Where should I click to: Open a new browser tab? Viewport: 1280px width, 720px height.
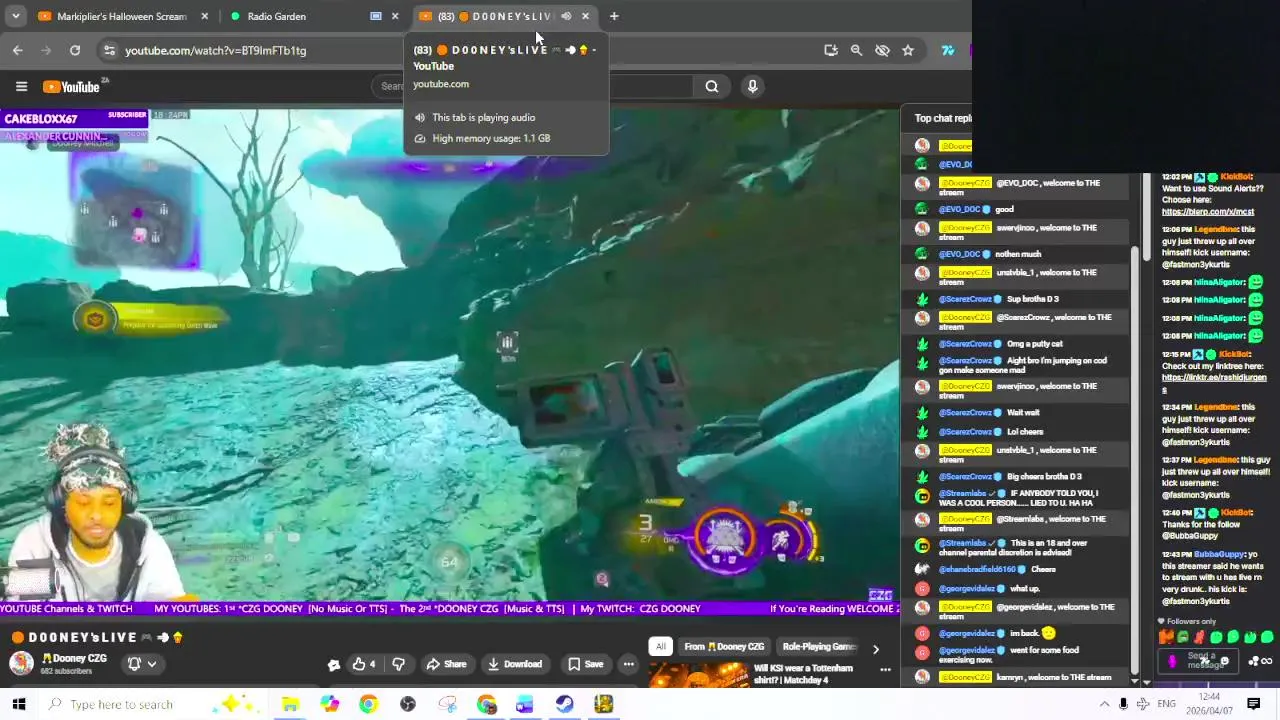(614, 16)
